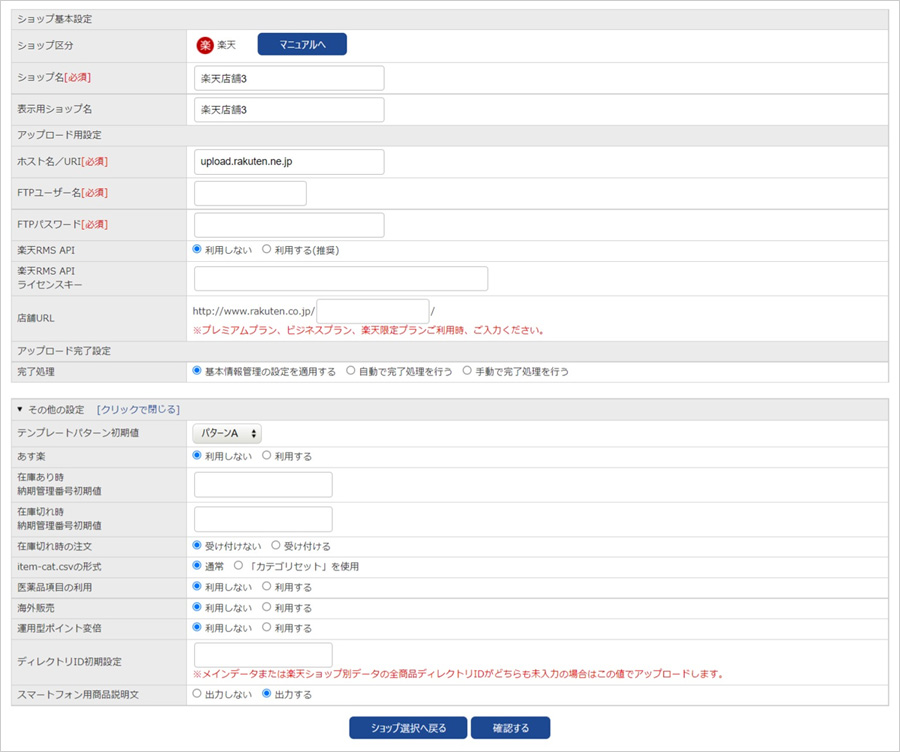Click 在庫切れ時 納期管理番号初期値 field
The height and width of the screenshot is (752, 900).
pos(263,519)
